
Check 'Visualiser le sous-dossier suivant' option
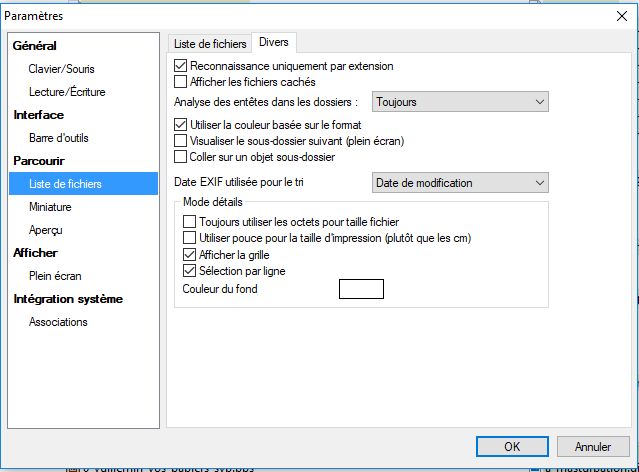pos(181,141)
